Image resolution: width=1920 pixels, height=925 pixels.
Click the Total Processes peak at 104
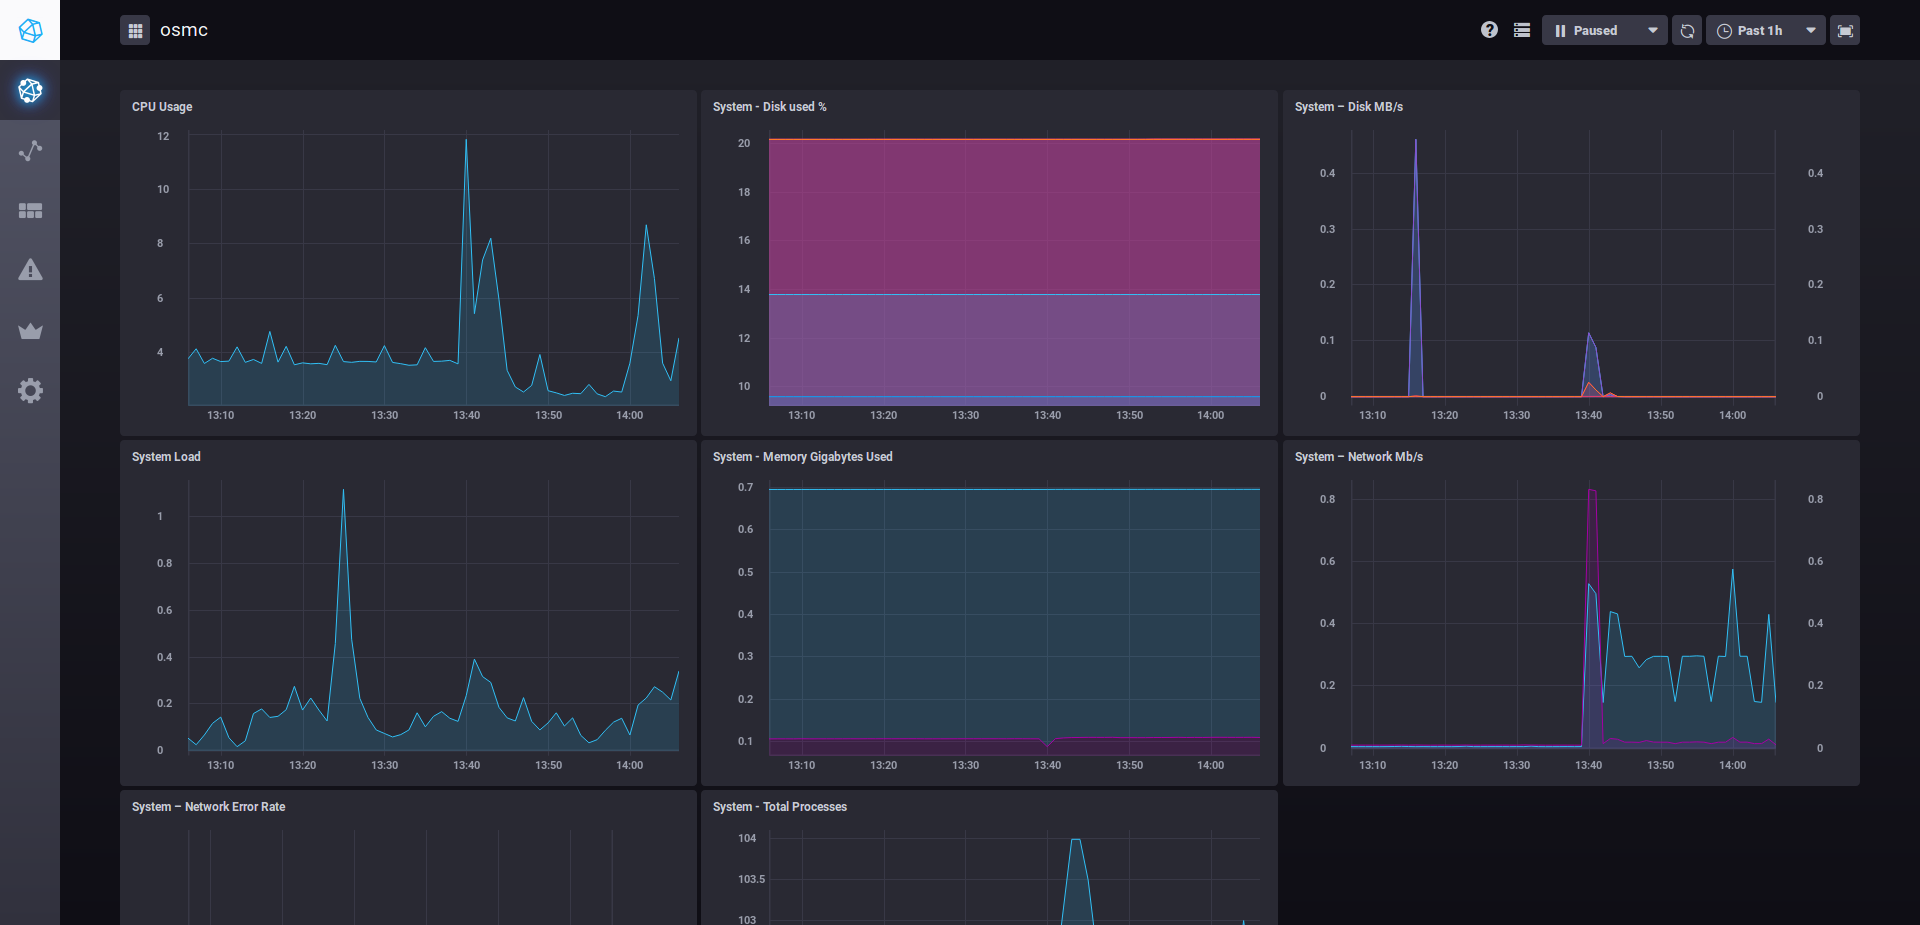1076,840
